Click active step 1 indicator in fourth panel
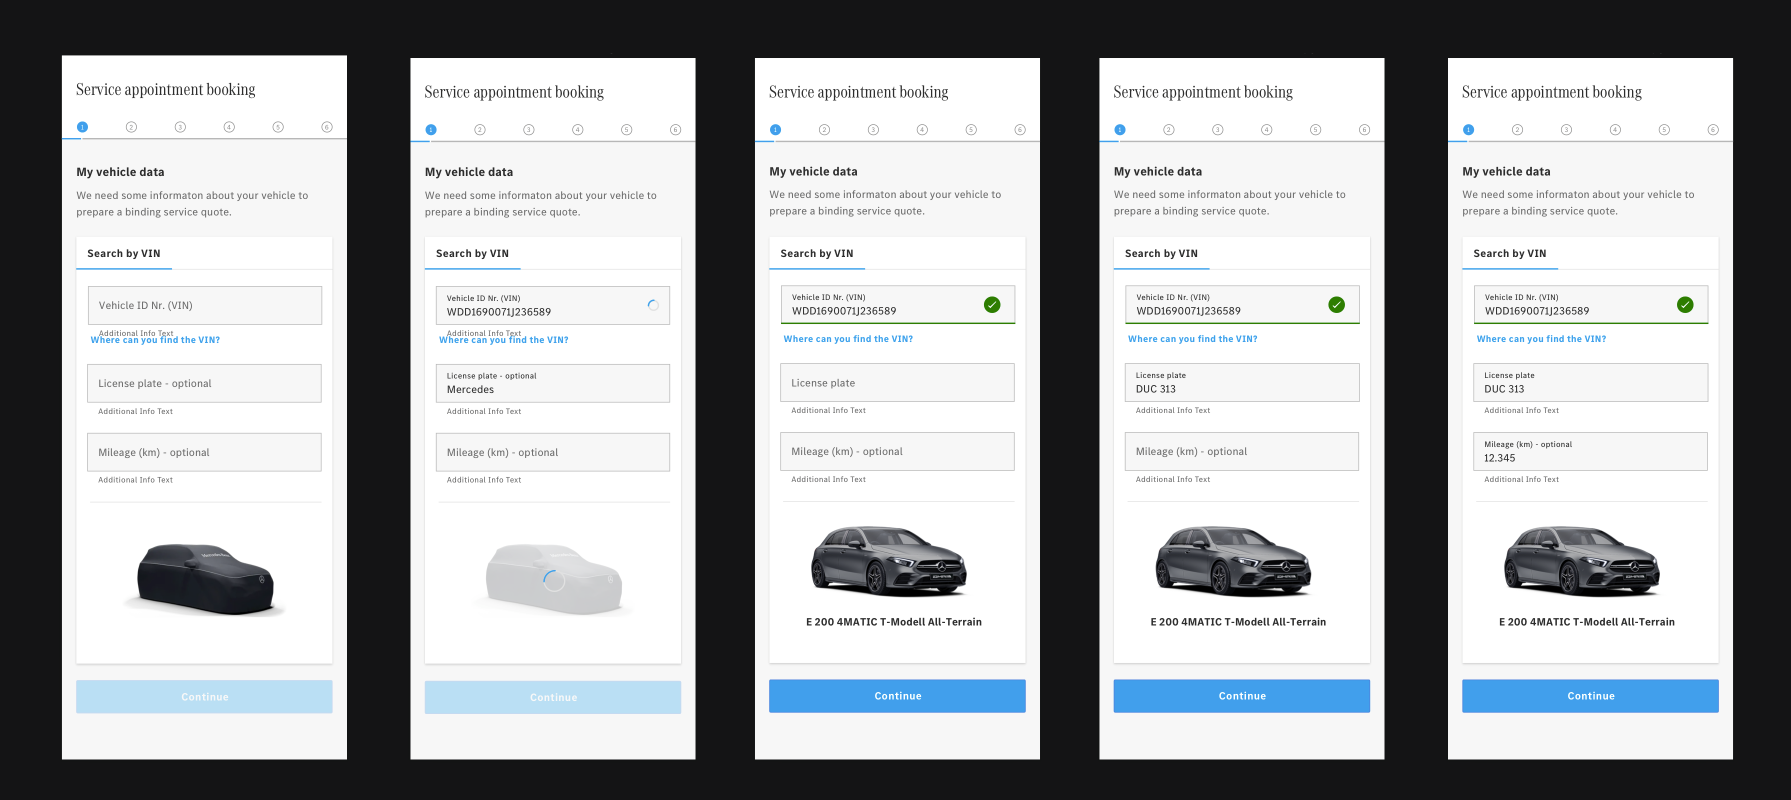1791x800 pixels. pyautogui.click(x=1120, y=130)
